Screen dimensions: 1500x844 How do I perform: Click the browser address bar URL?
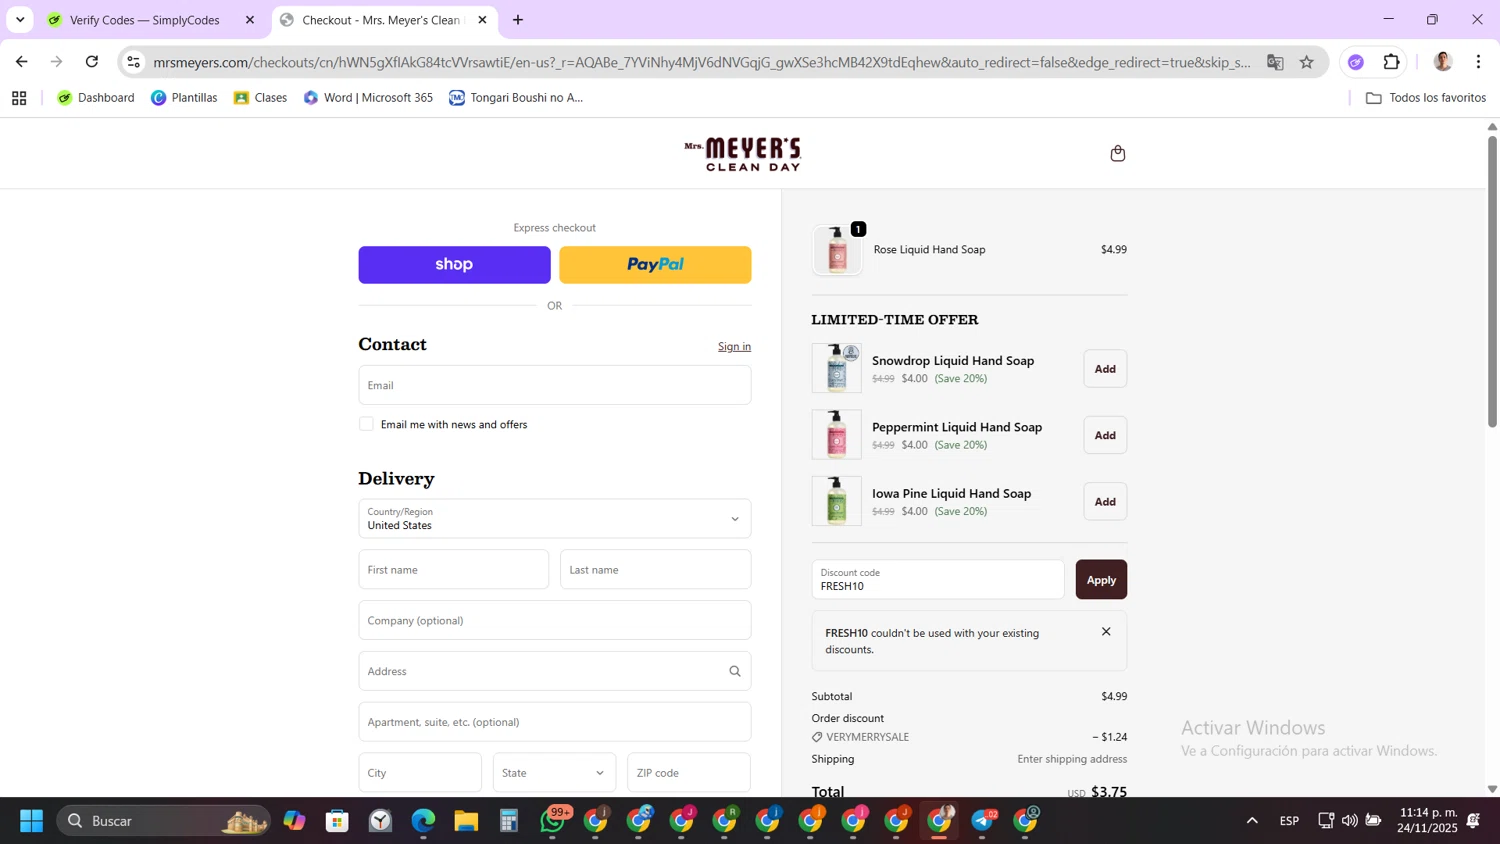tap(702, 62)
